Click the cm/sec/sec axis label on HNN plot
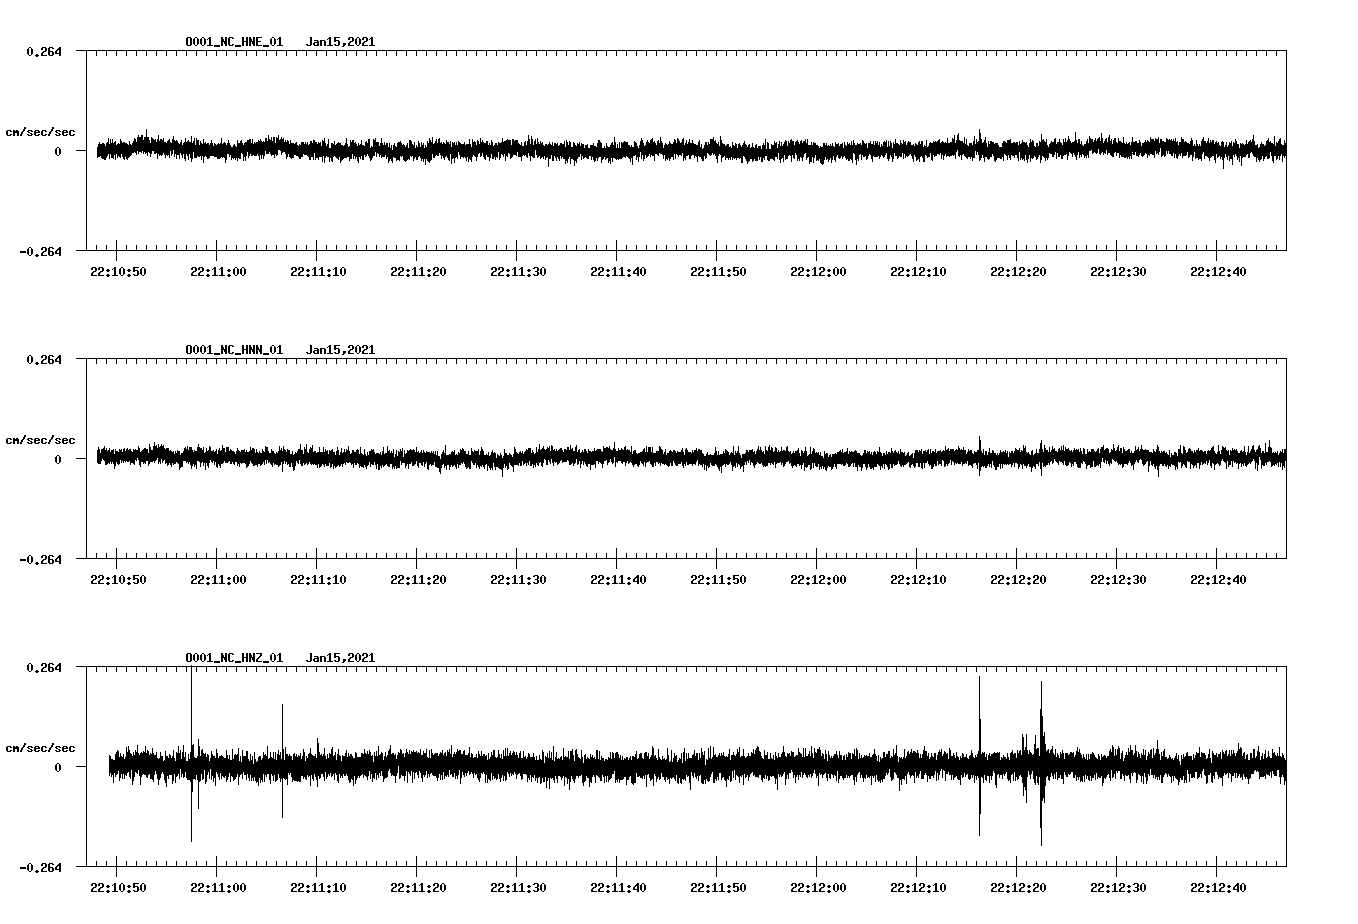 (40, 439)
